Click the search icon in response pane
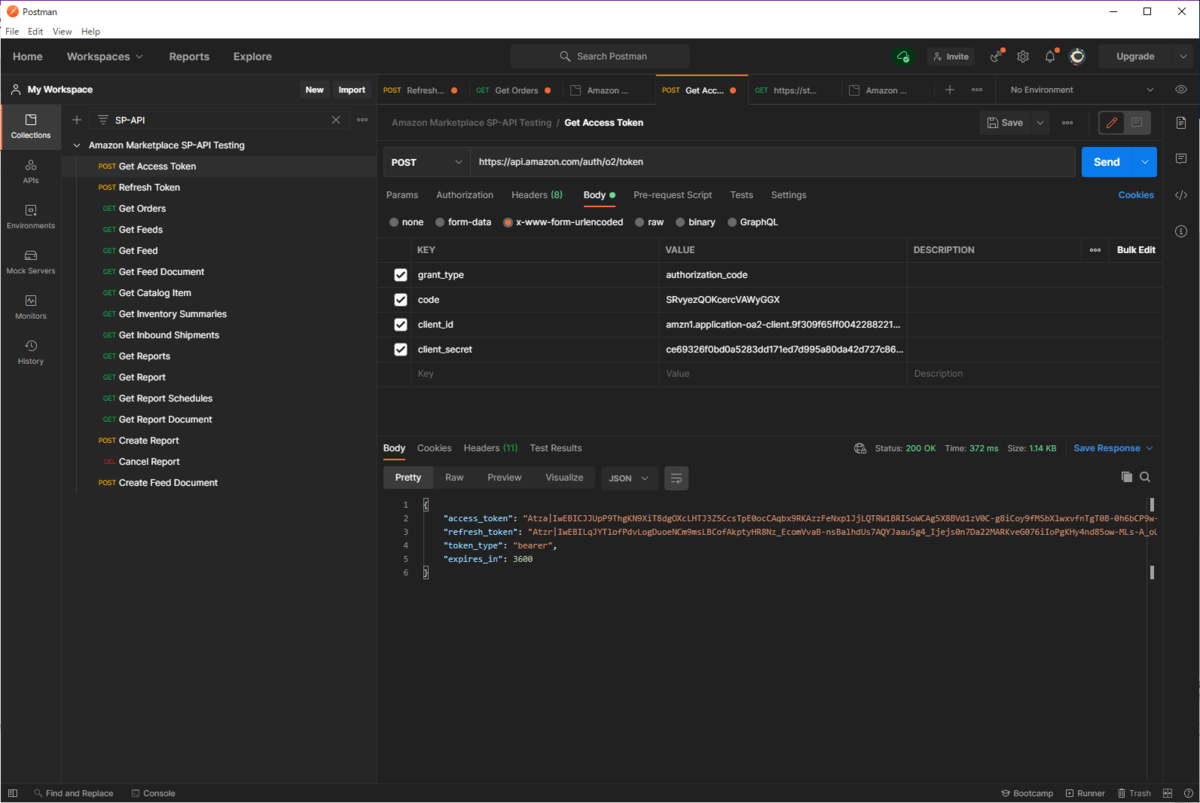Image resolution: width=1200 pixels, height=803 pixels. pyautogui.click(x=1146, y=477)
